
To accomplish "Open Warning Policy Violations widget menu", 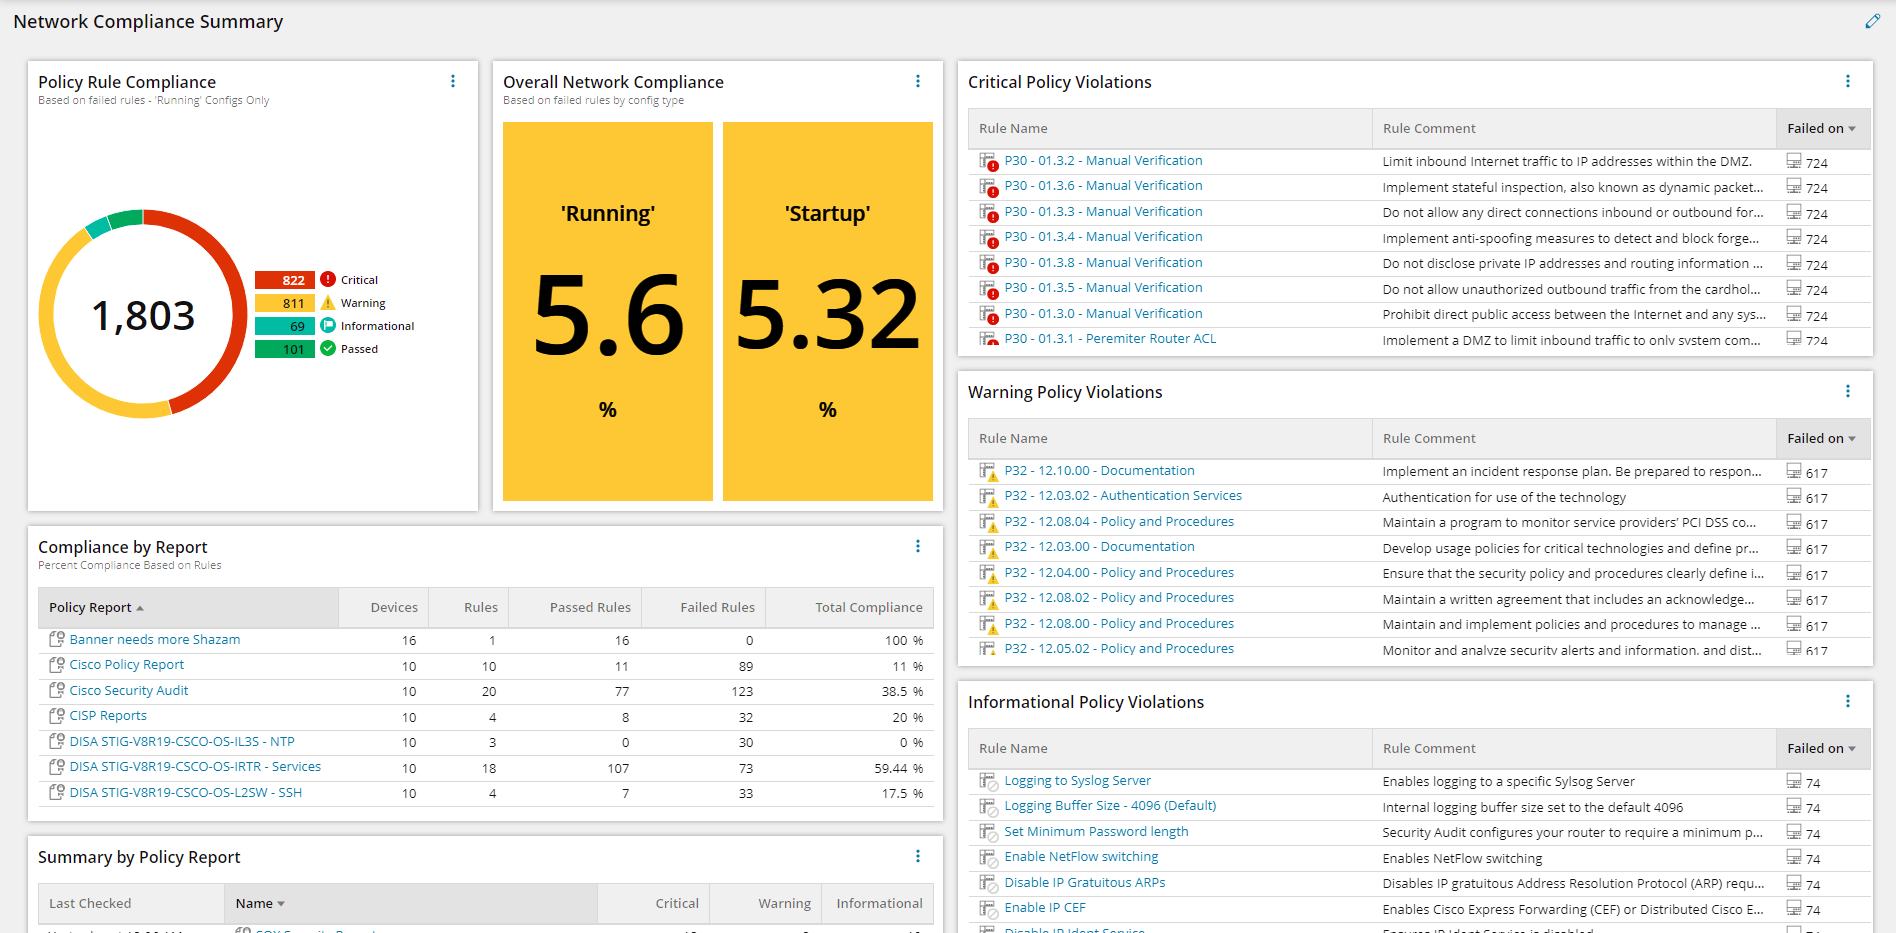I will (1847, 392).
